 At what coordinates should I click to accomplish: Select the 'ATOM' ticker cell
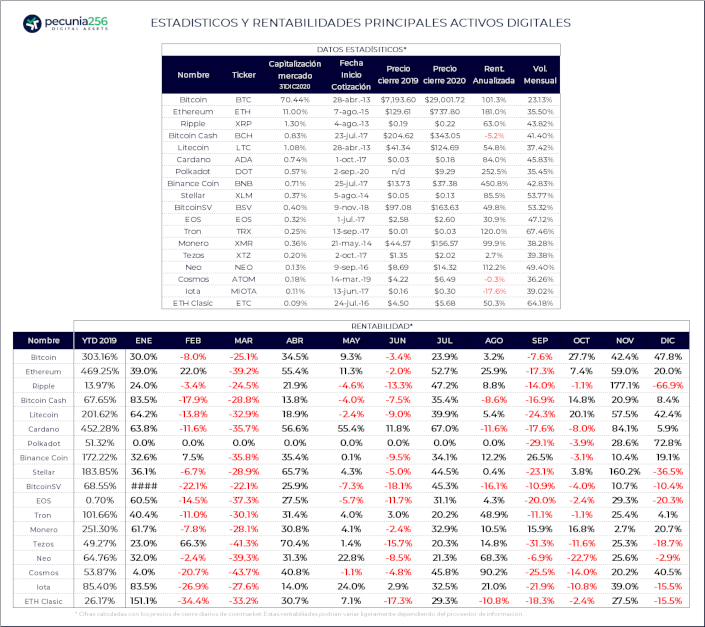coord(243,279)
